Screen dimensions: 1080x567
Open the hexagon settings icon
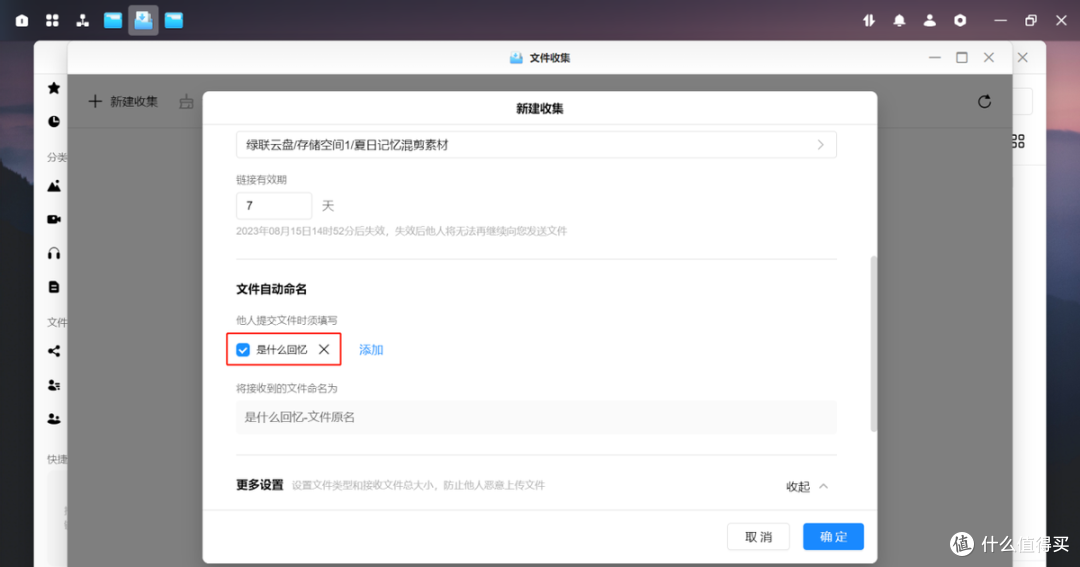point(960,21)
